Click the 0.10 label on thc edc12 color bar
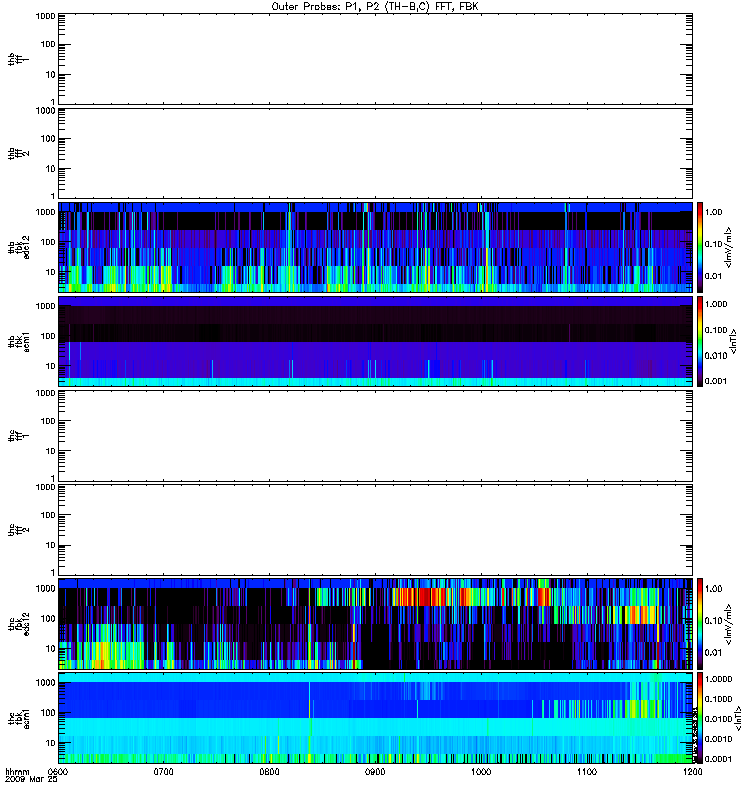Image resolution: width=750 pixels, height=800 pixels. pos(713,620)
